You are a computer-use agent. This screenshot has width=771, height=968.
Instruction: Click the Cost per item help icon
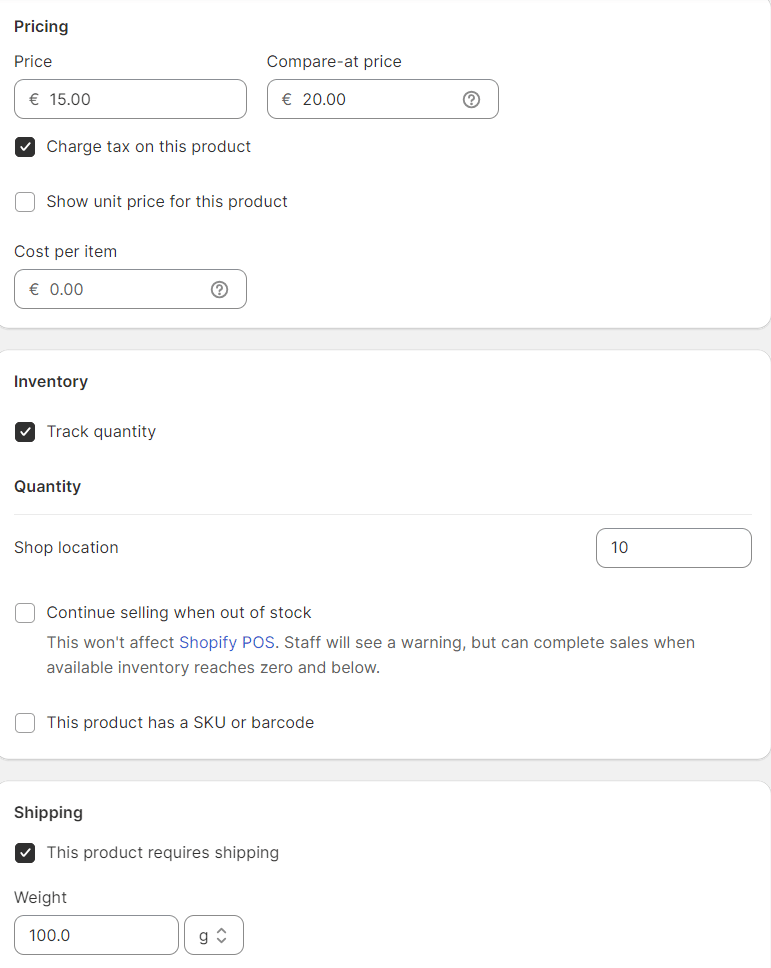(219, 290)
